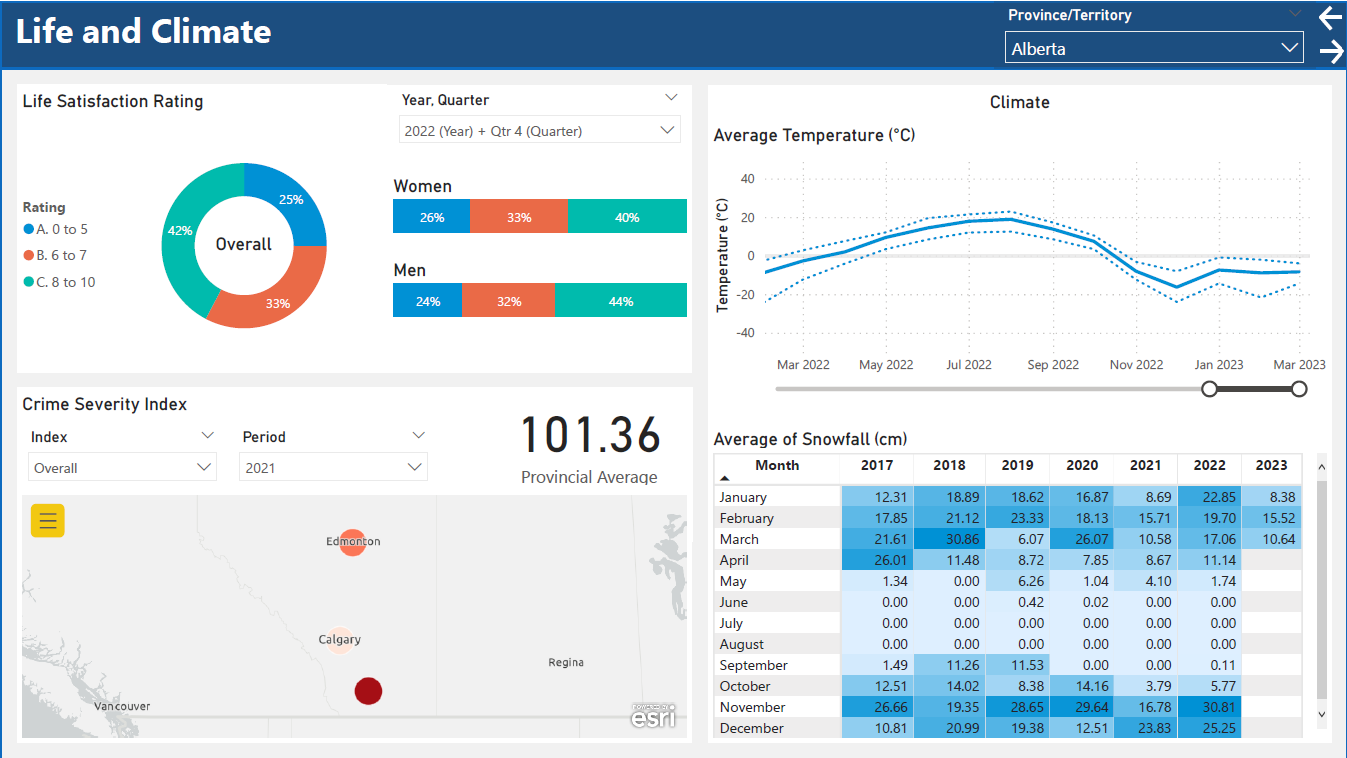This screenshot has height=758, width=1347.
Task: Open the Period 2021 dropdown
Action: click(x=332, y=468)
